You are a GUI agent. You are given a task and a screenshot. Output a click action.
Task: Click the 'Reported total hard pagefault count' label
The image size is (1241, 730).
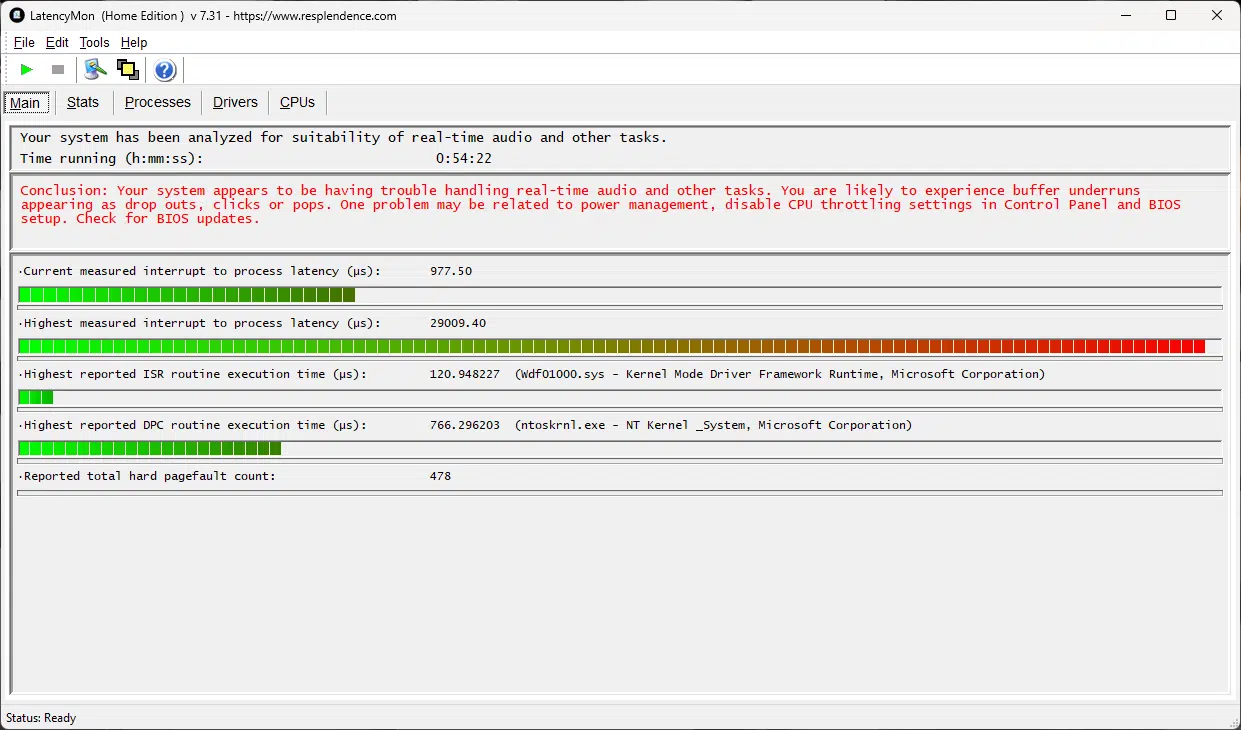point(148,476)
